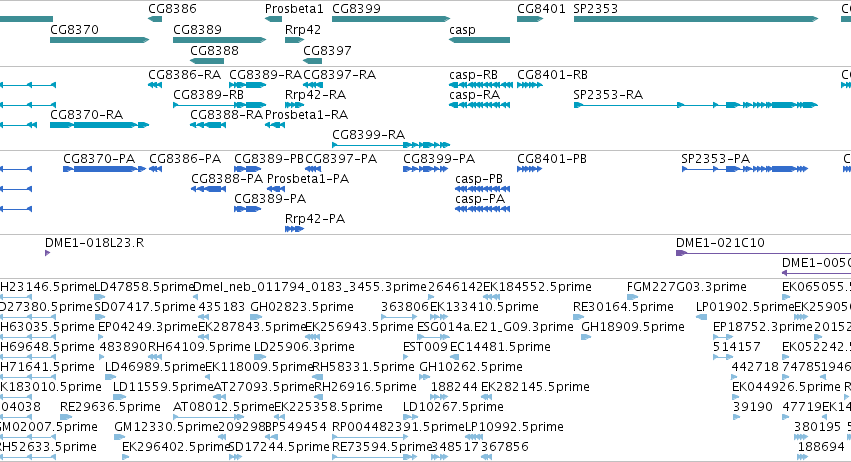Select EST EK282145.5prime label
The width and height of the screenshot is (851, 462).
click(535, 387)
